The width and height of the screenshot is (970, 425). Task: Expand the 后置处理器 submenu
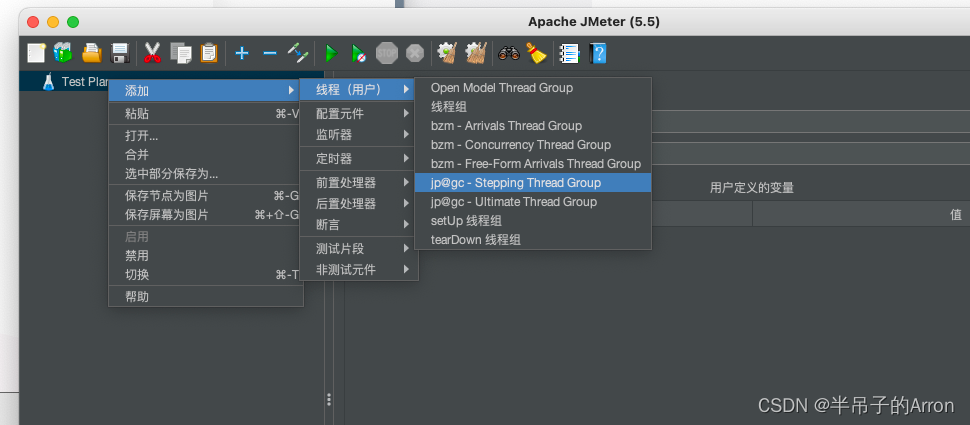[x=357, y=204]
